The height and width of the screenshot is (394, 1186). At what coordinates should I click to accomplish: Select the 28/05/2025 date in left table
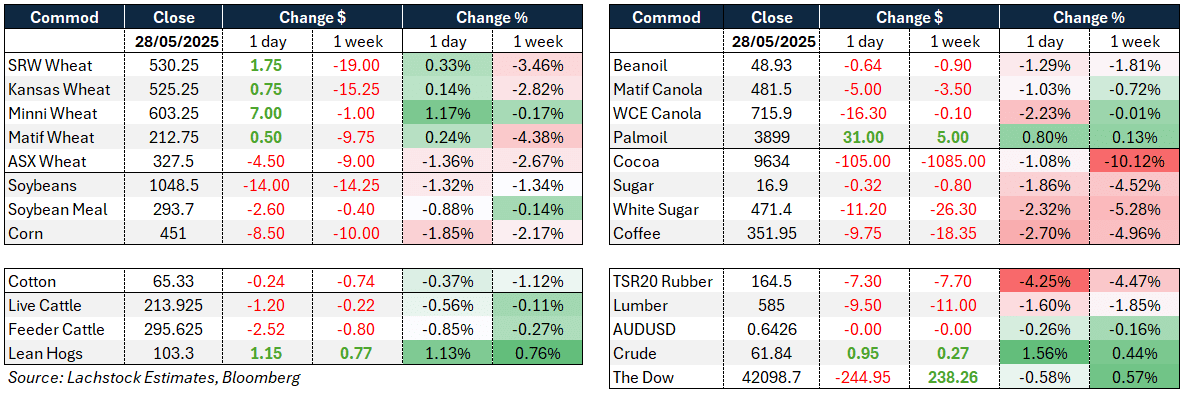click(173, 42)
